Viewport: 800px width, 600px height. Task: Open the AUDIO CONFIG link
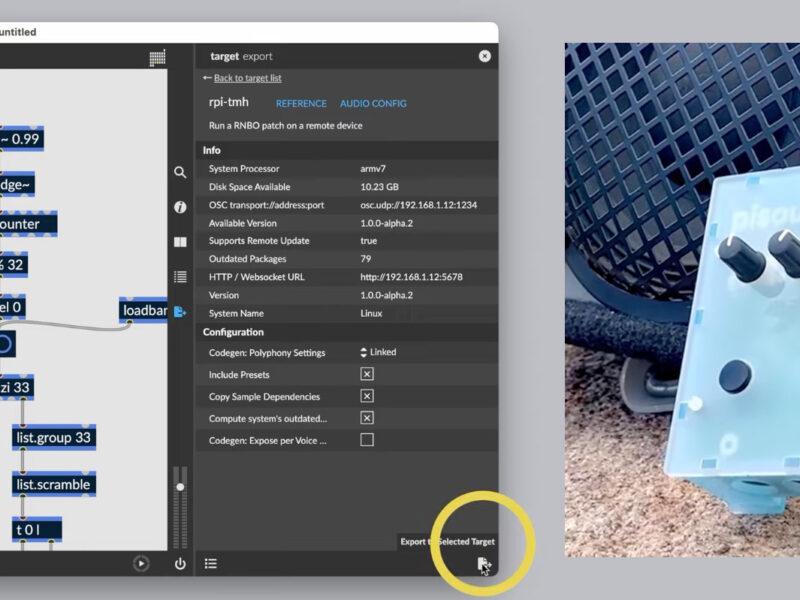click(x=373, y=104)
